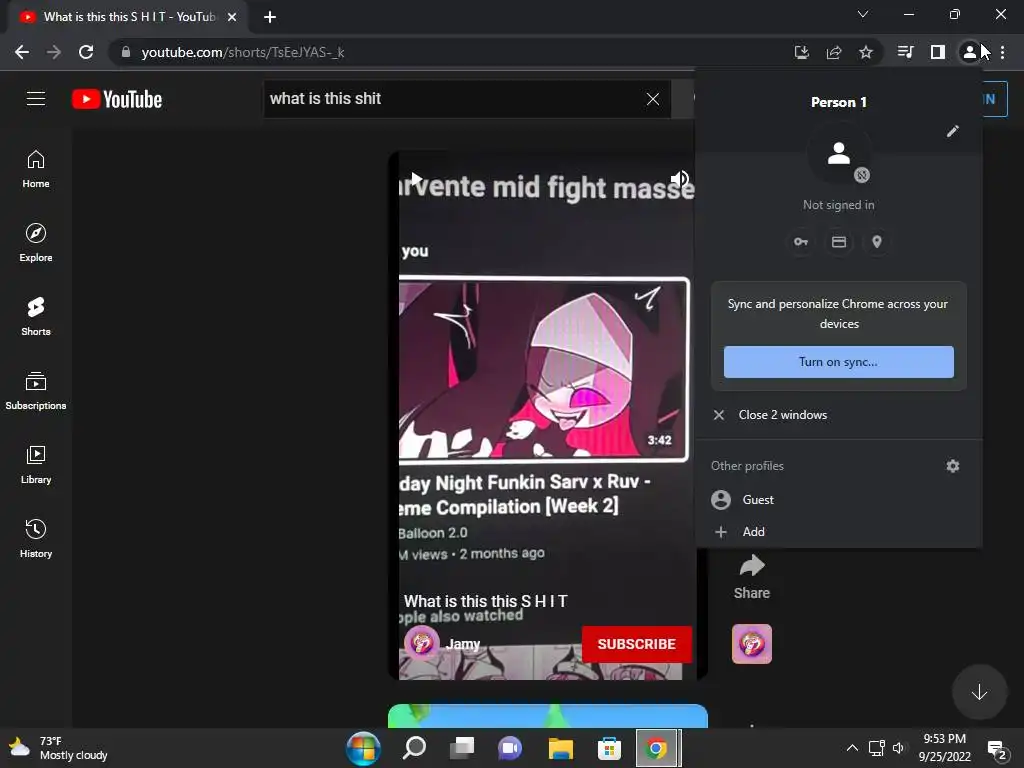Open Microsoft Store from taskbar
This screenshot has width=1024, height=768.
(609, 748)
